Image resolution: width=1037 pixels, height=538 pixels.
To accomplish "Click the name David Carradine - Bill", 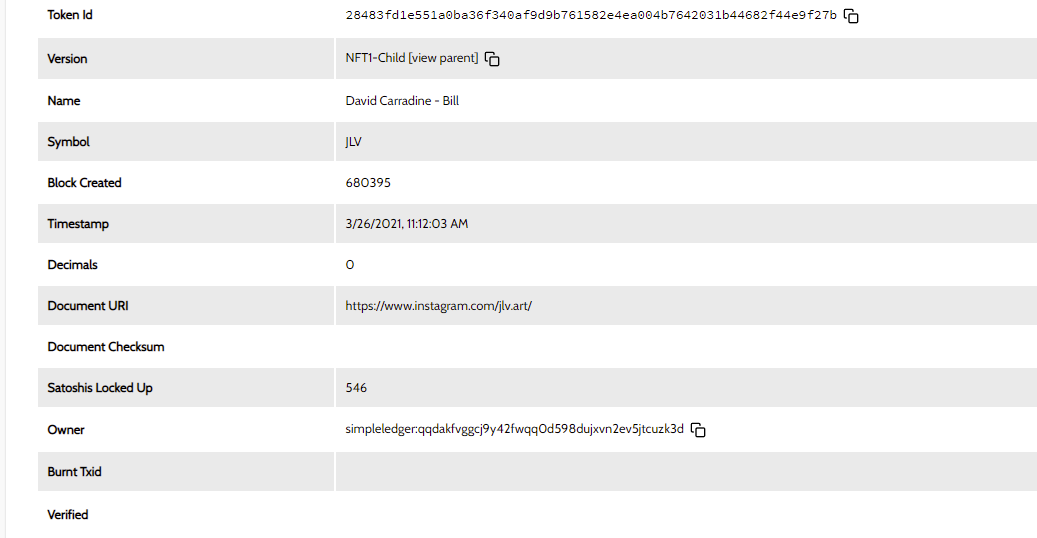I will coord(402,101).
